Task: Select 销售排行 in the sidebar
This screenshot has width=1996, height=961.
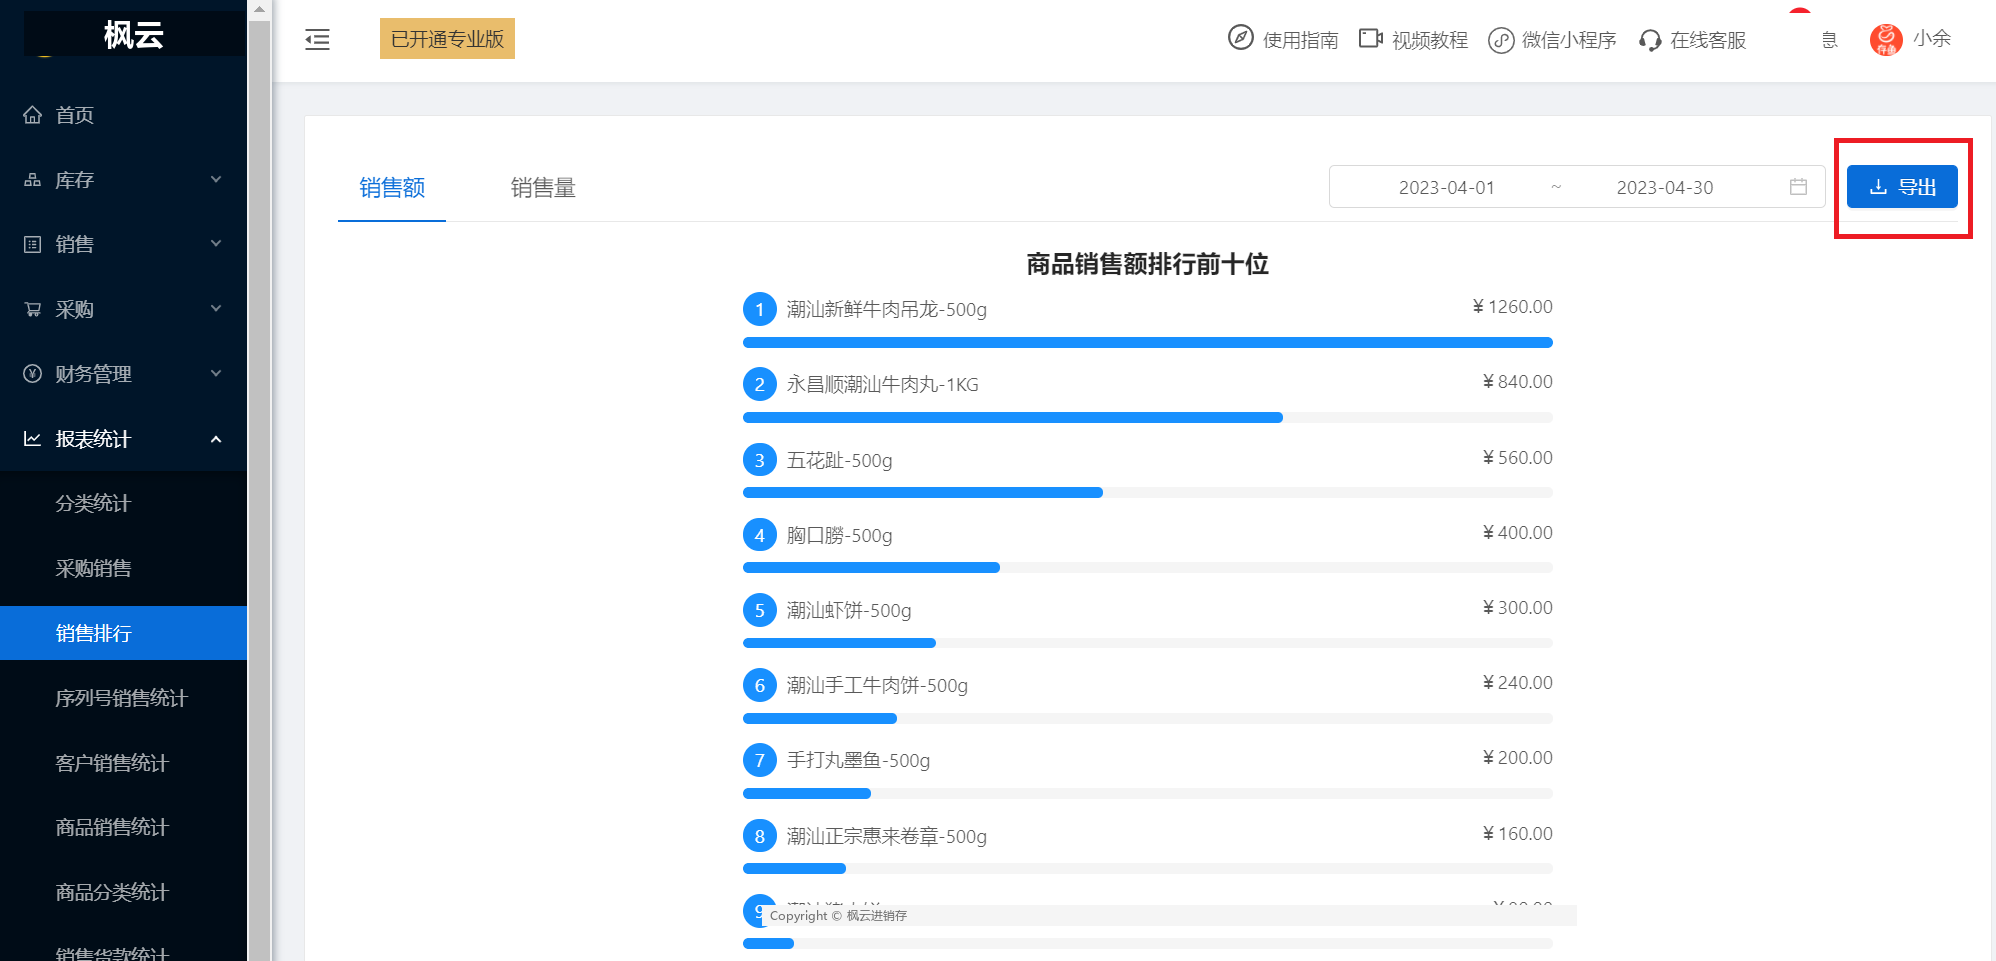Action: [x=124, y=633]
